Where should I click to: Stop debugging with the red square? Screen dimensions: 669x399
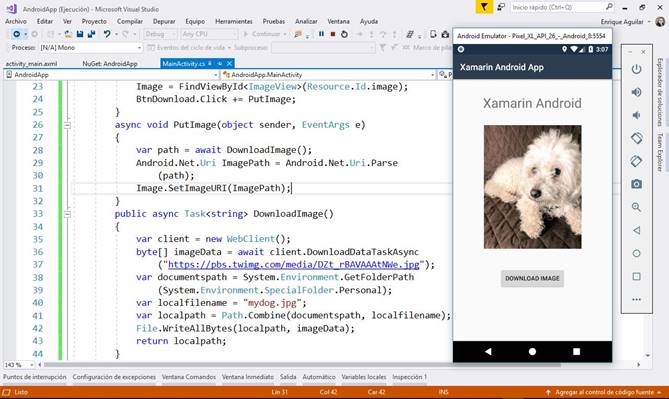[333, 34]
